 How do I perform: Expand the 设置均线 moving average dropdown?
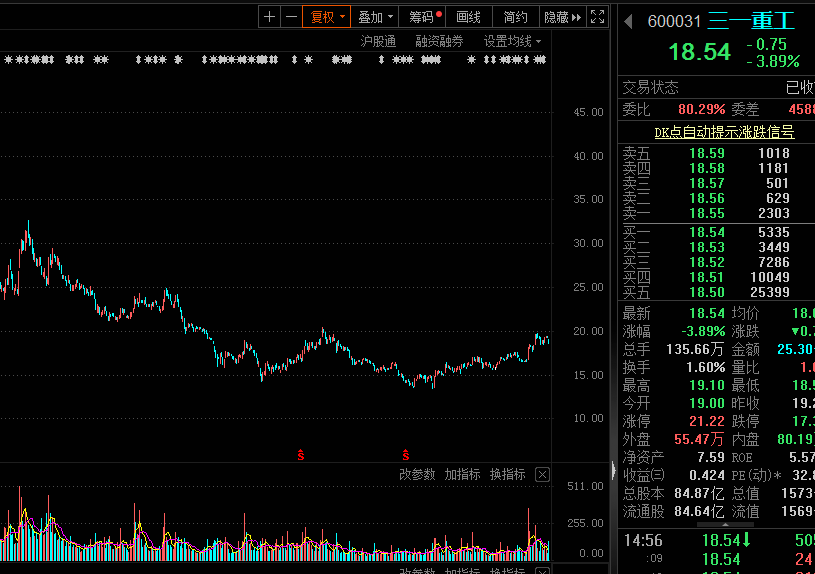click(x=512, y=41)
